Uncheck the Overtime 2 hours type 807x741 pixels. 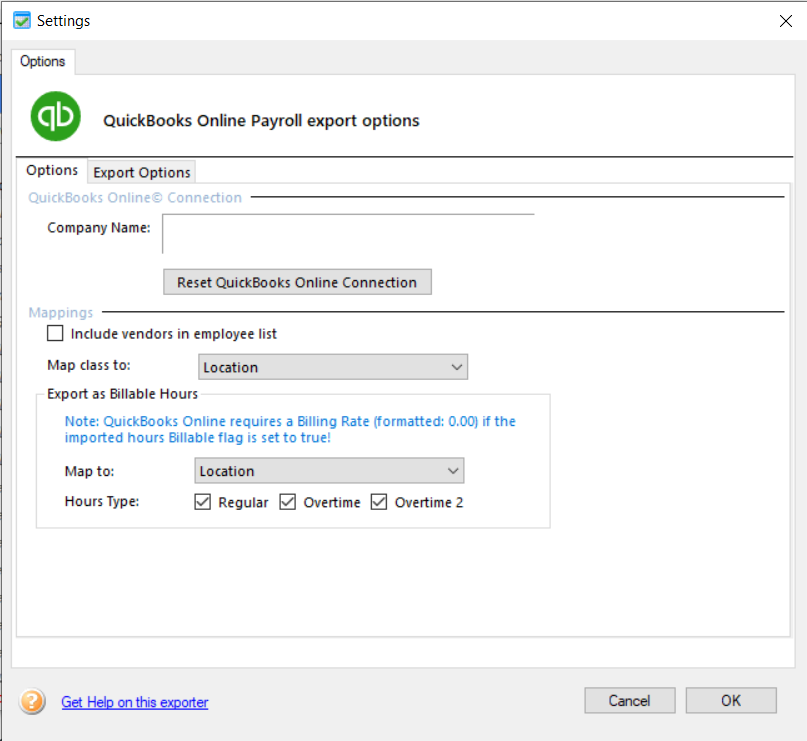(x=379, y=502)
